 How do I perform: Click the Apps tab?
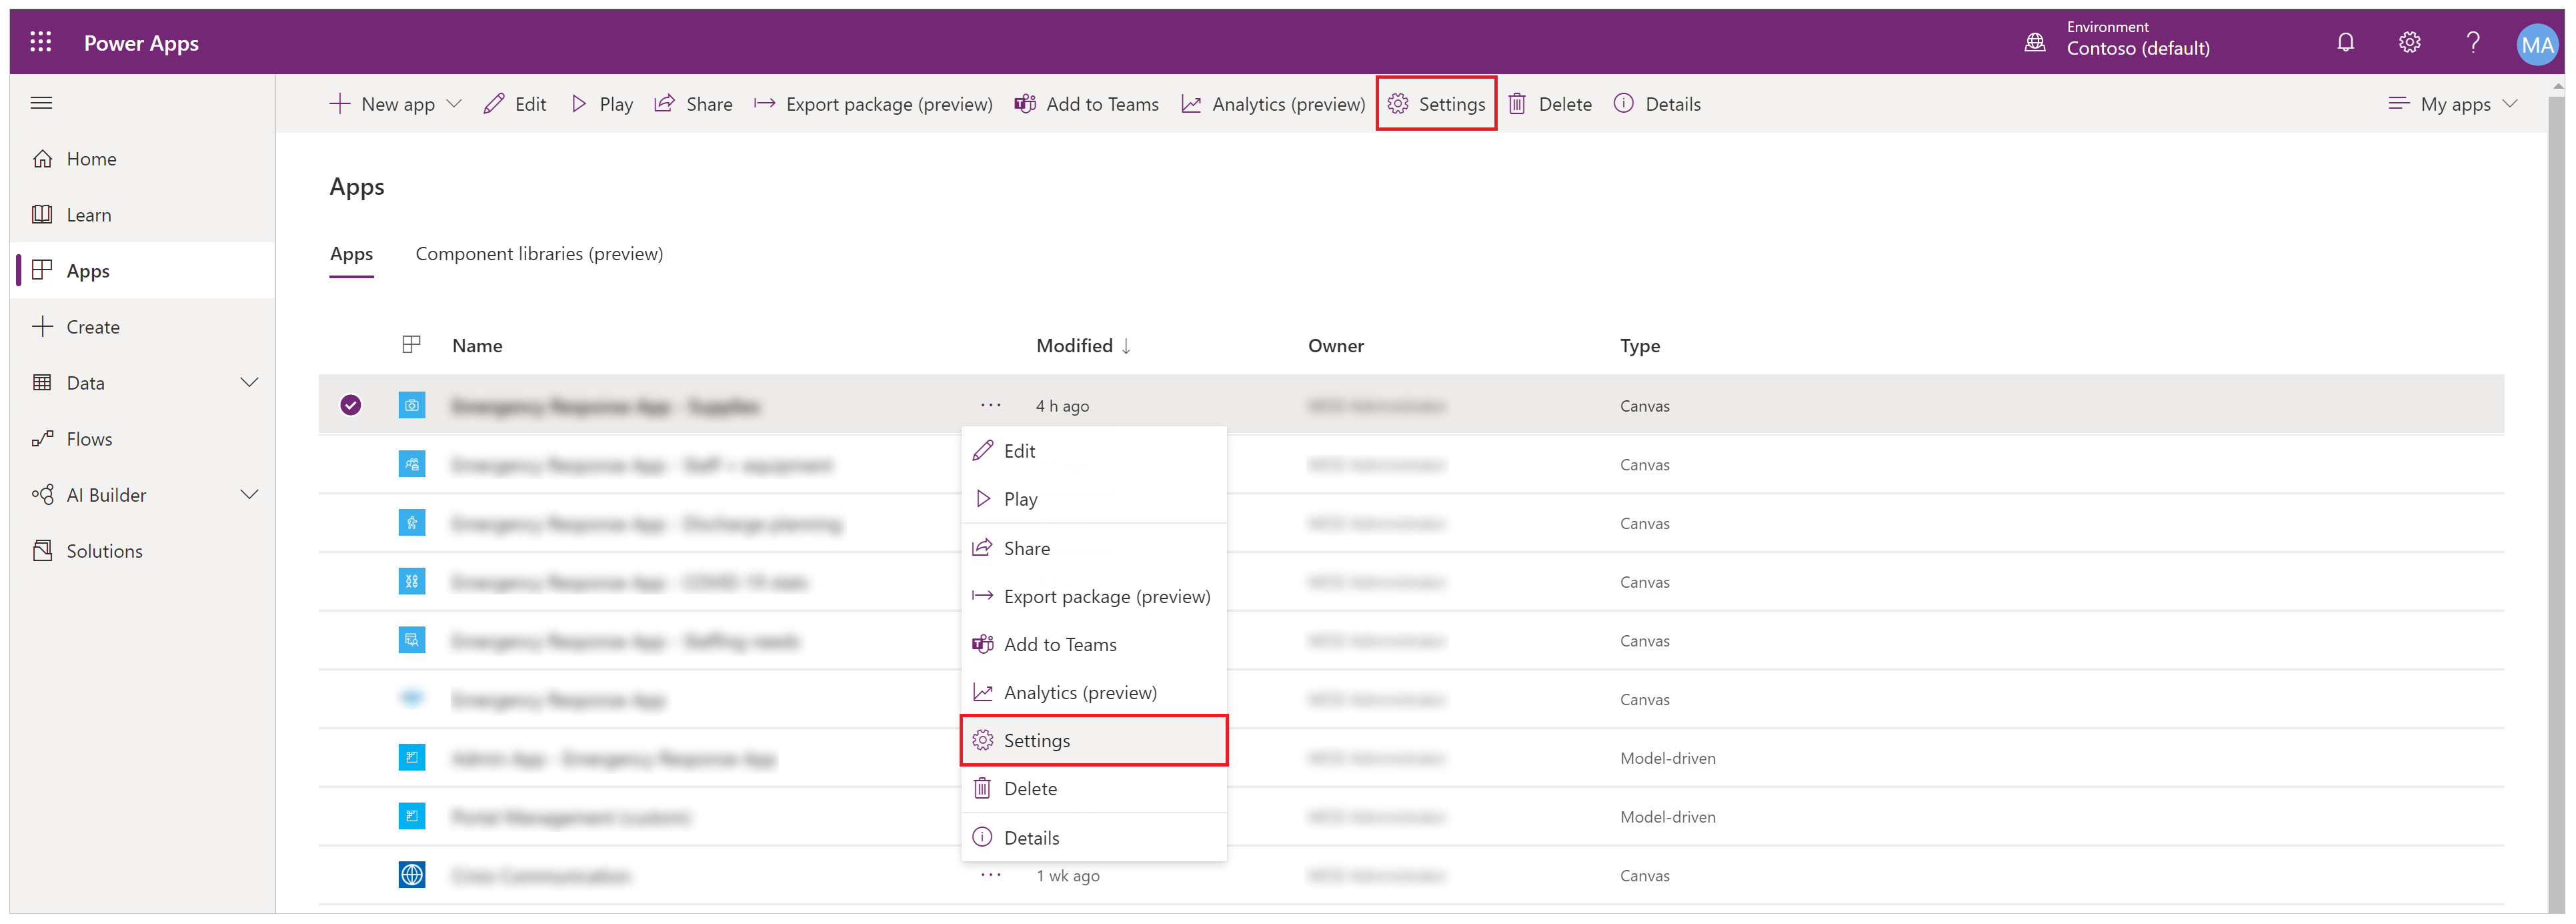[350, 254]
